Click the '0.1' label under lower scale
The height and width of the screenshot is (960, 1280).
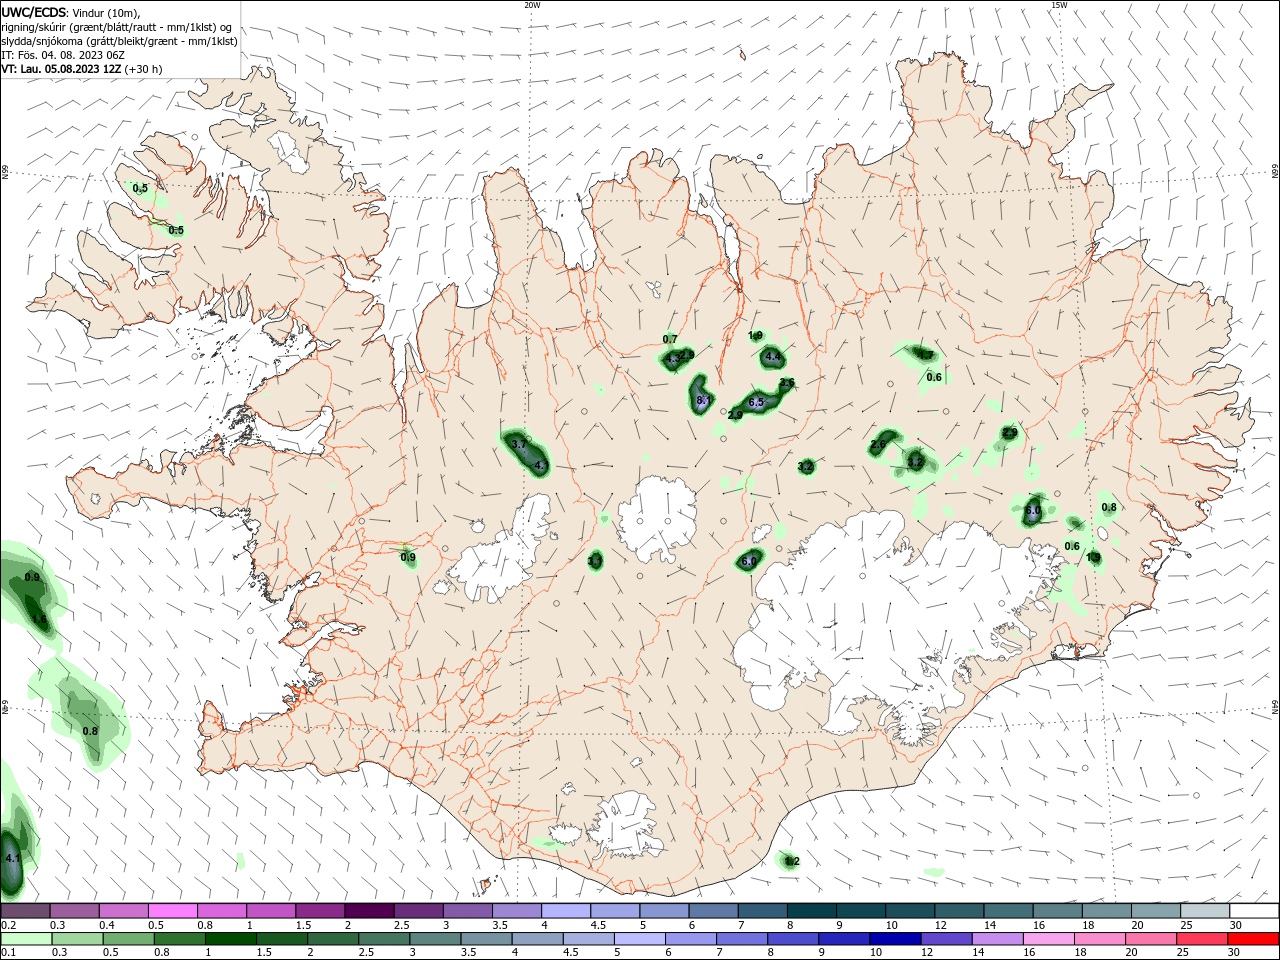point(9,953)
